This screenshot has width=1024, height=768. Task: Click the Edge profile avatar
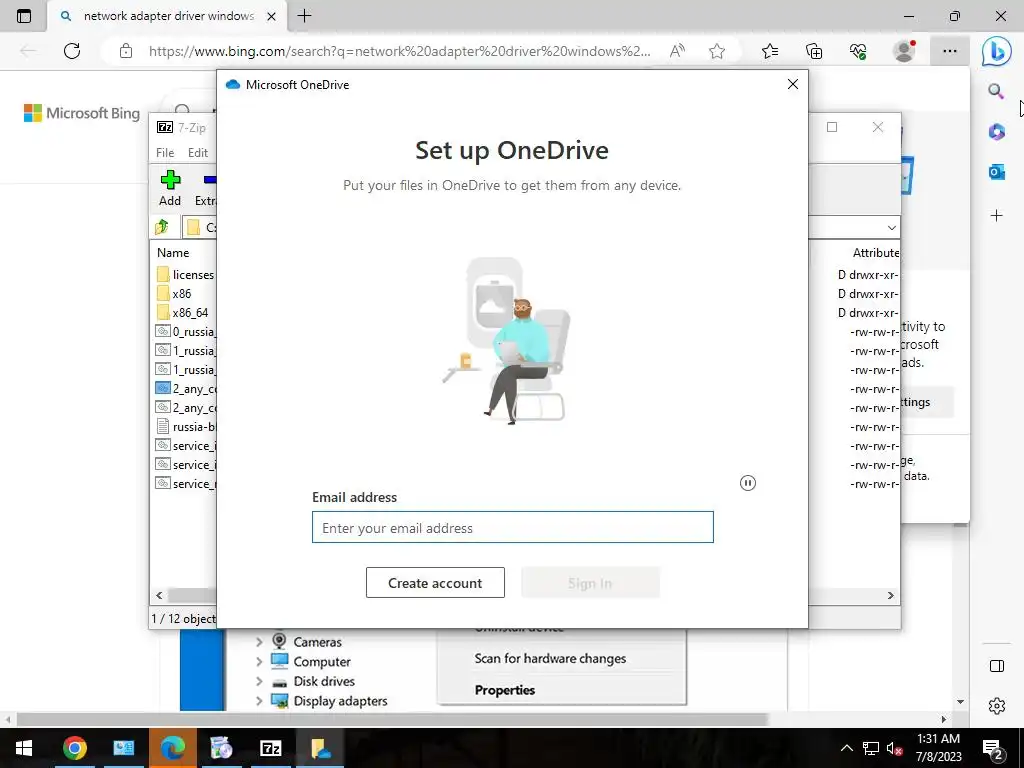(904, 51)
